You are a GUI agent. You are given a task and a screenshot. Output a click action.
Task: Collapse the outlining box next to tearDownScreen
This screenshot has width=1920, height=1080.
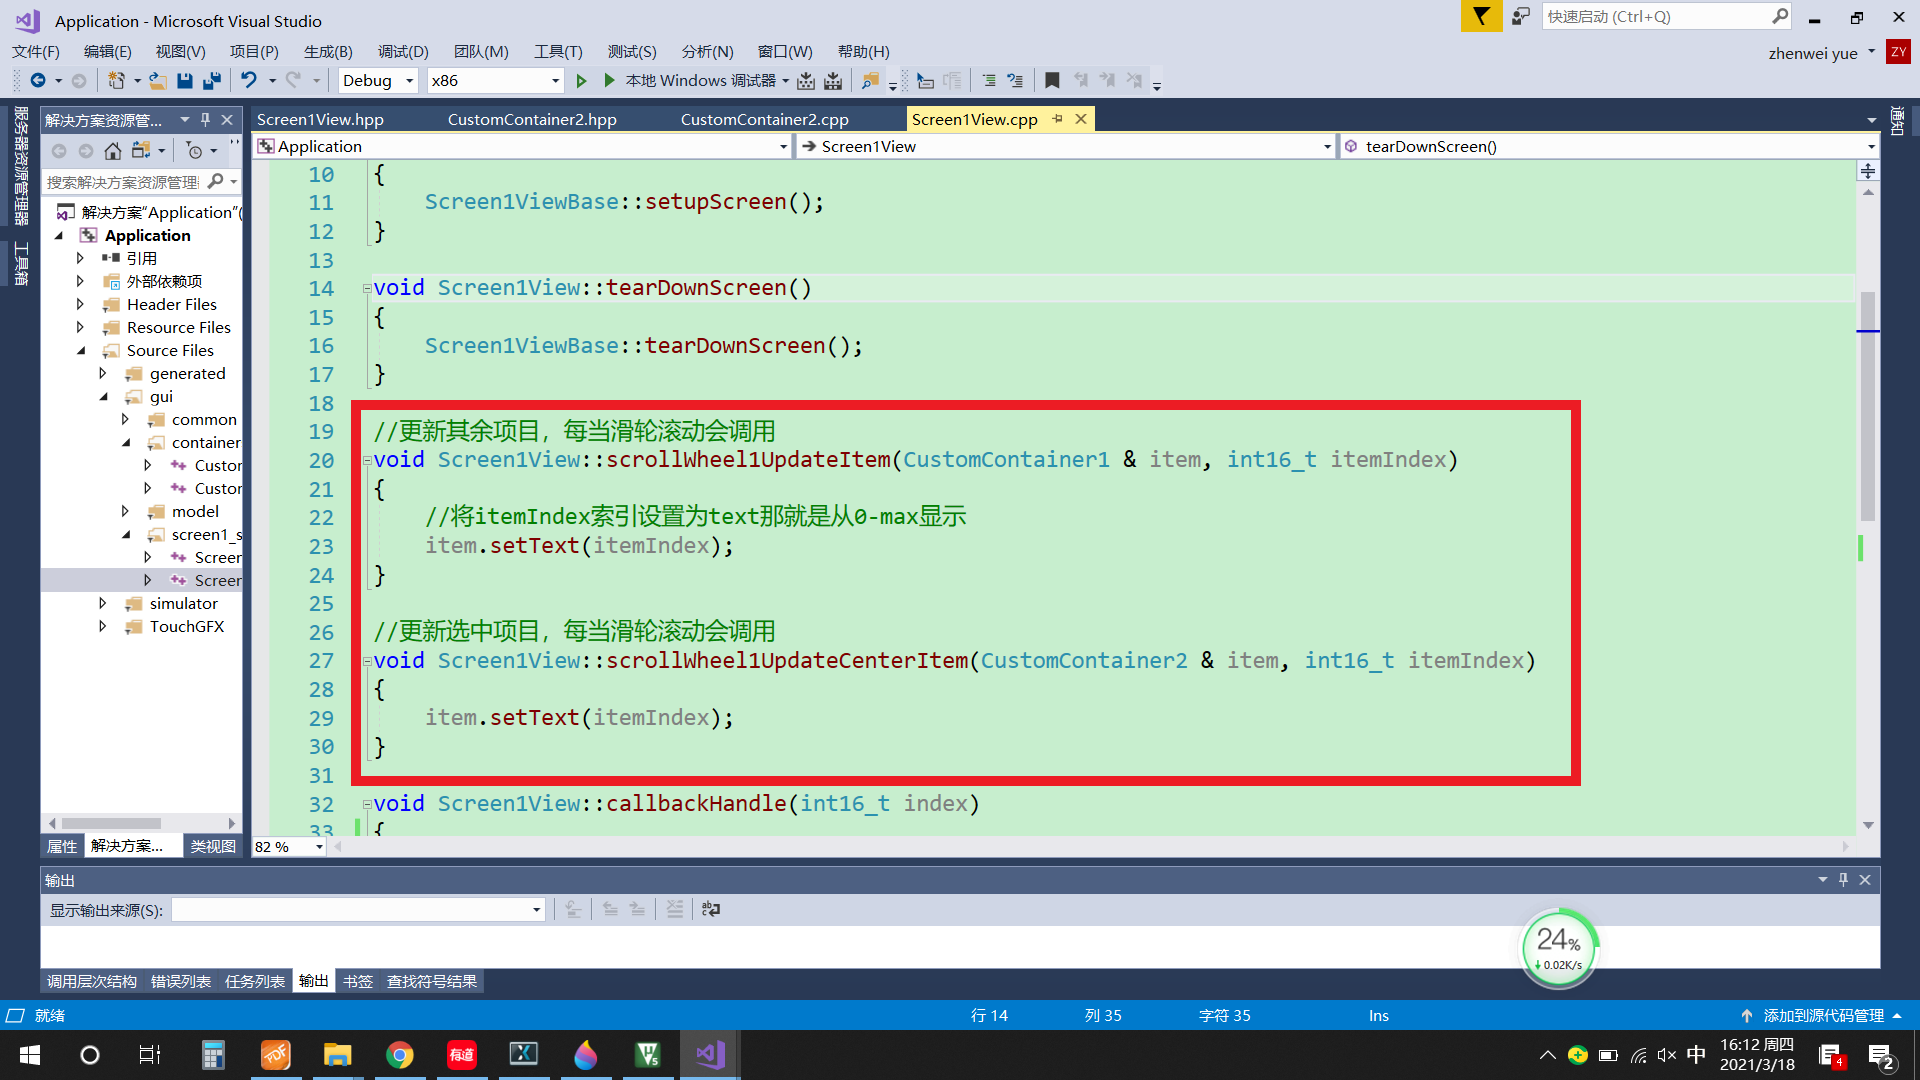pos(366,288)
